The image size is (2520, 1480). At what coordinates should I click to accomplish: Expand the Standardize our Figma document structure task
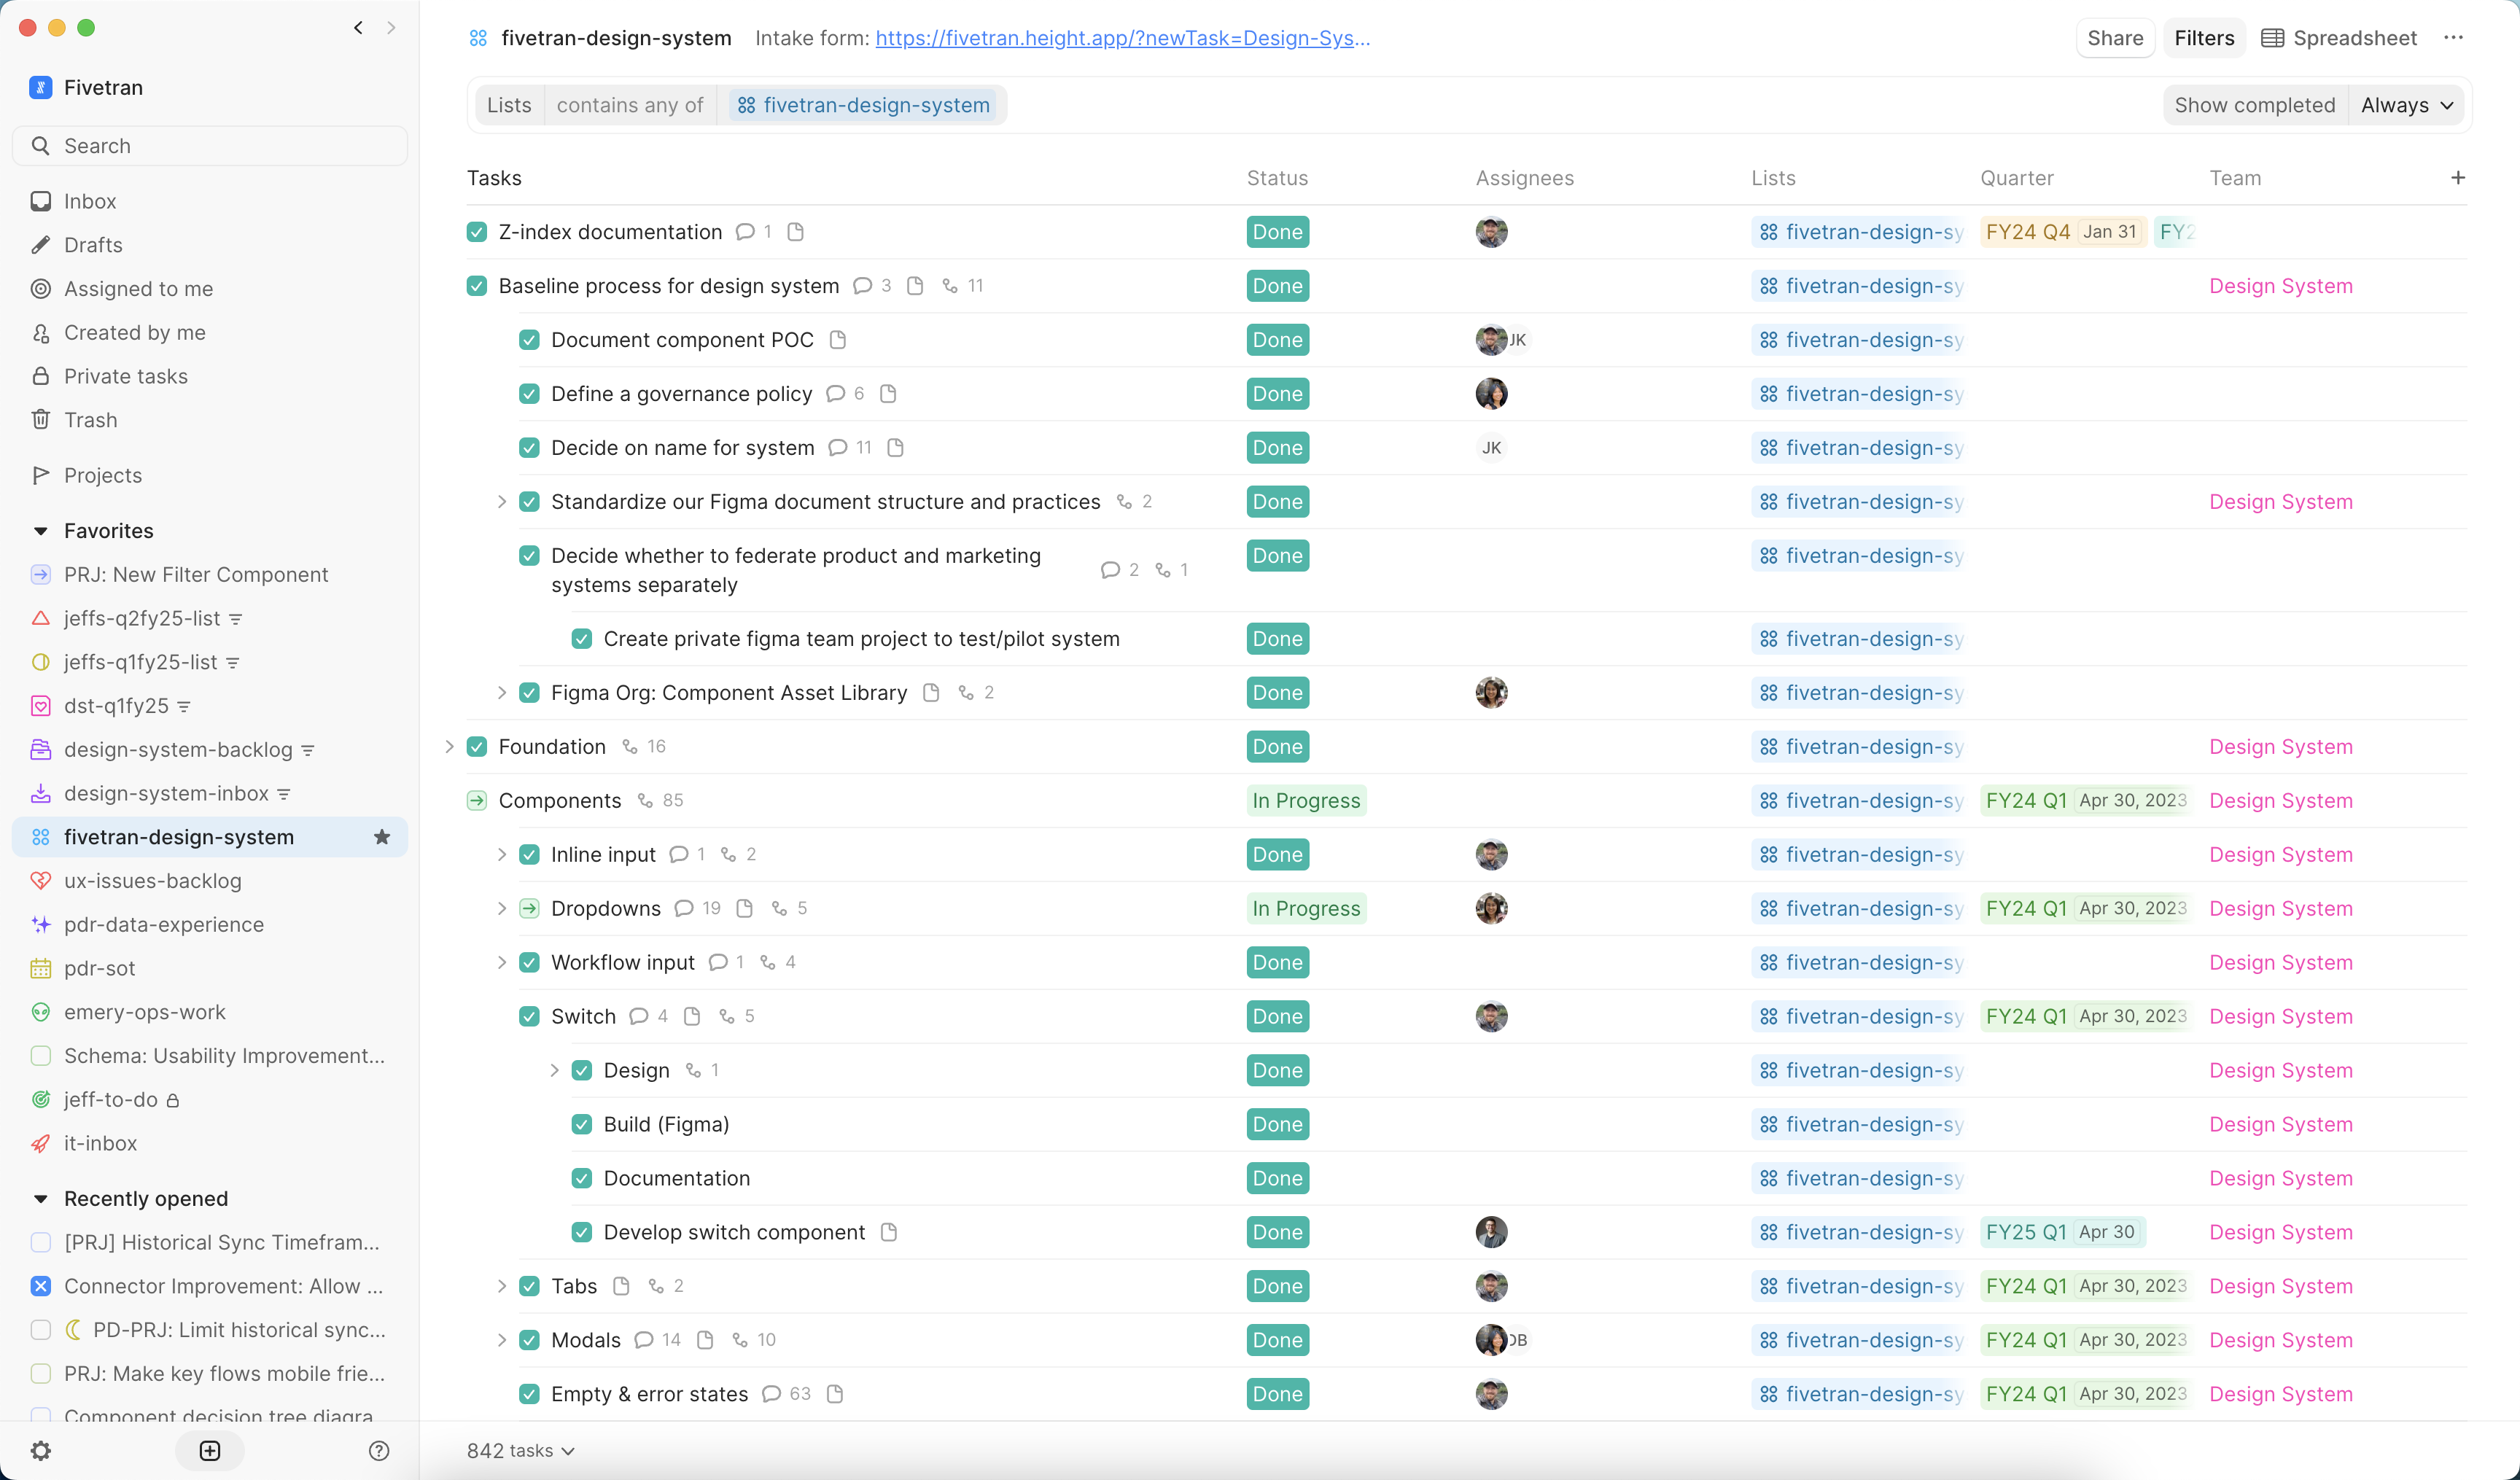(502, 502)
